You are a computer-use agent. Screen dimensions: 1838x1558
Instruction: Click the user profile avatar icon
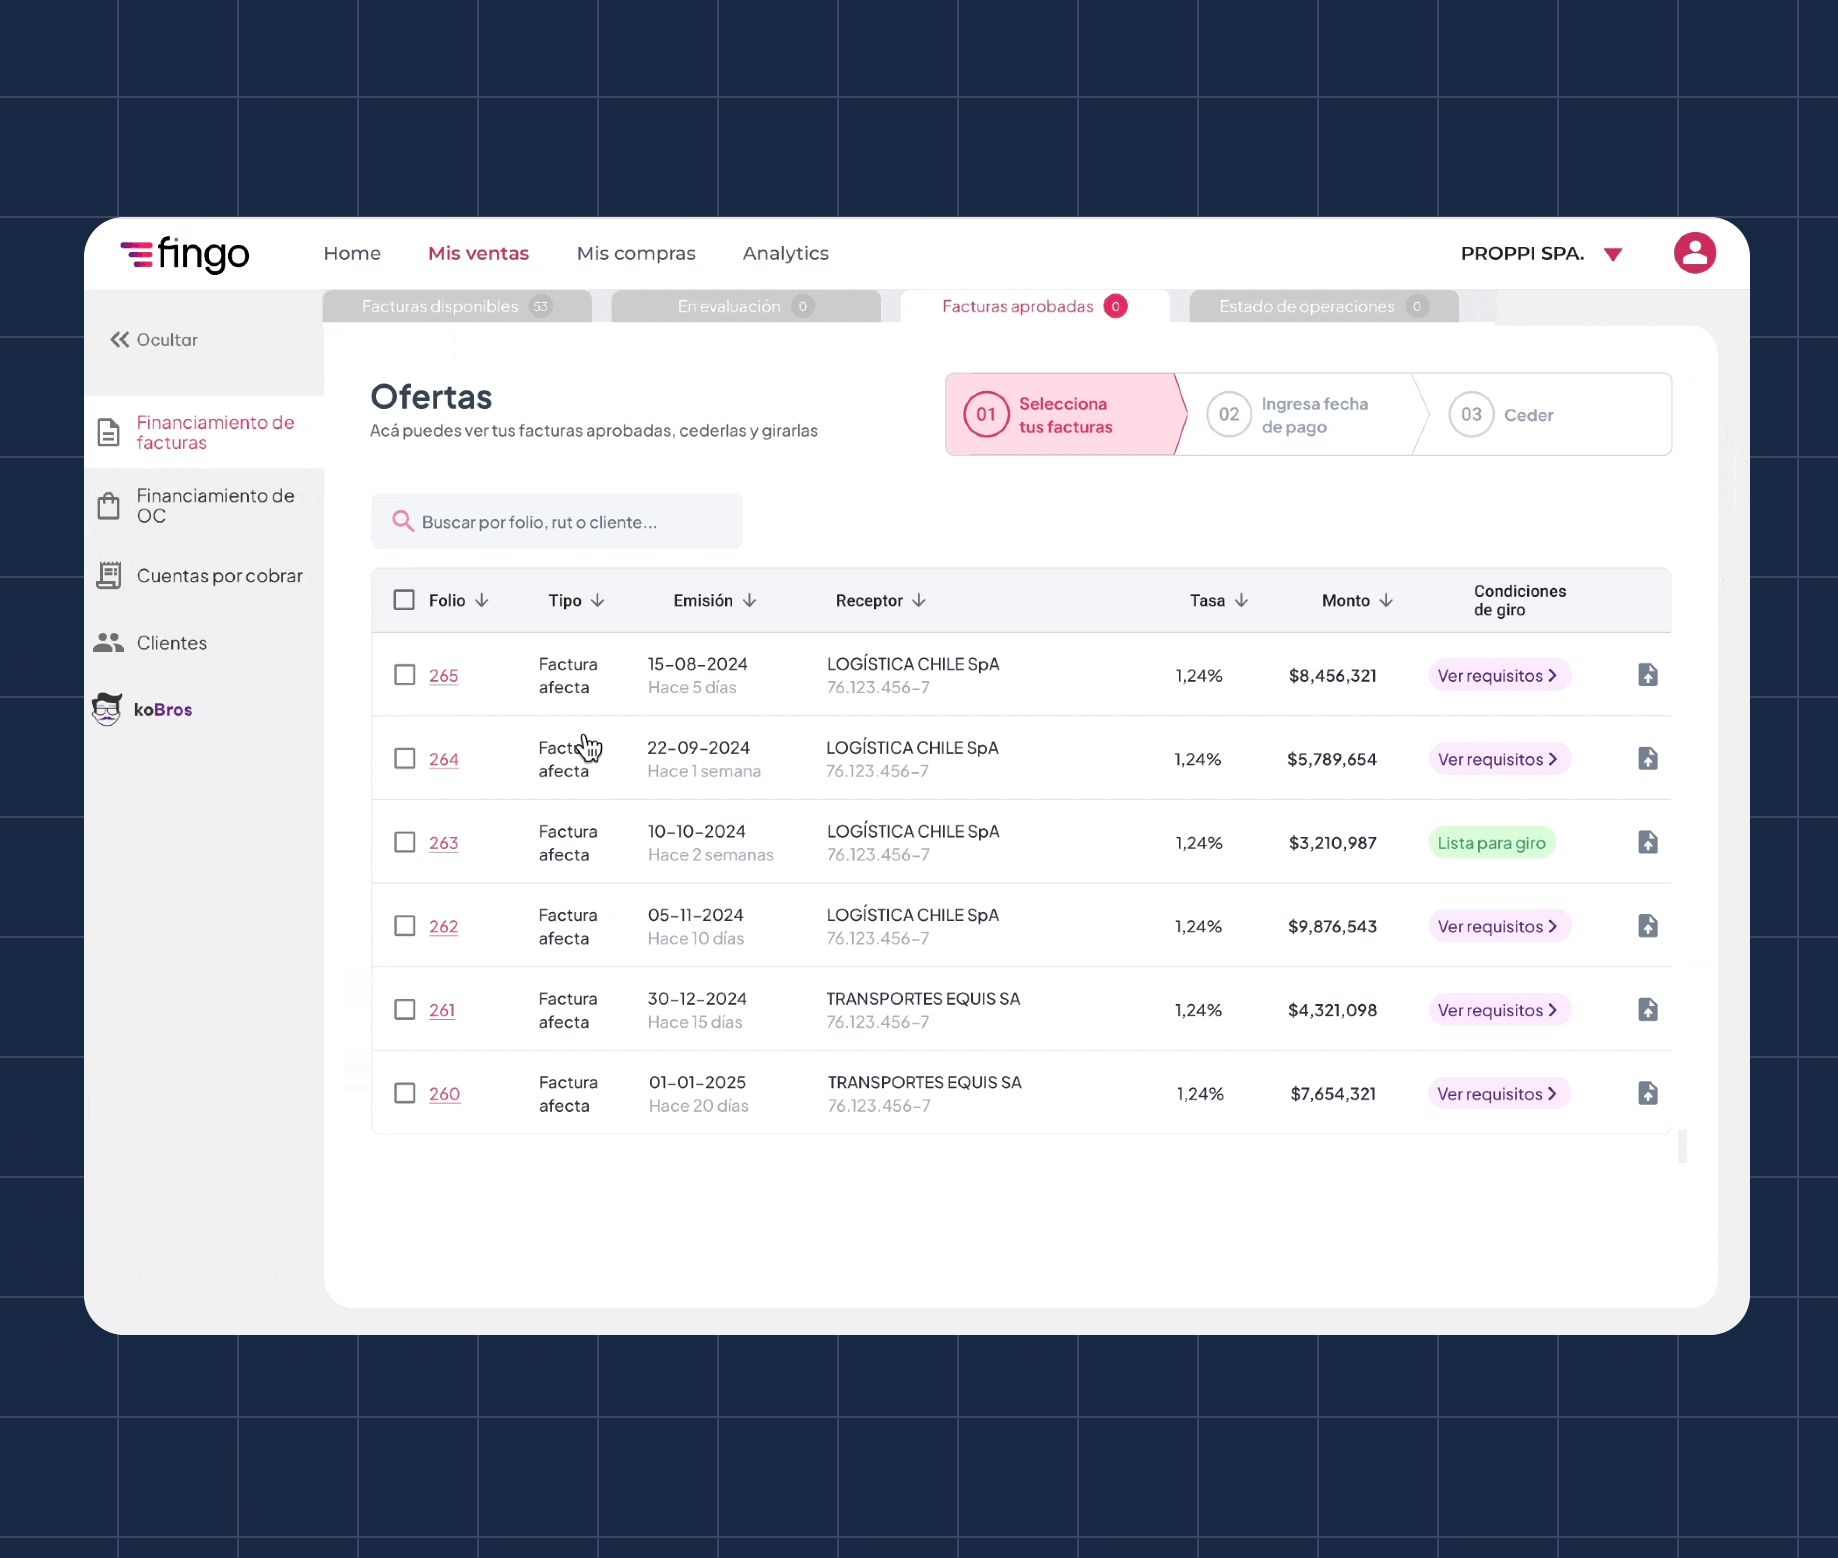(1694, 253)
